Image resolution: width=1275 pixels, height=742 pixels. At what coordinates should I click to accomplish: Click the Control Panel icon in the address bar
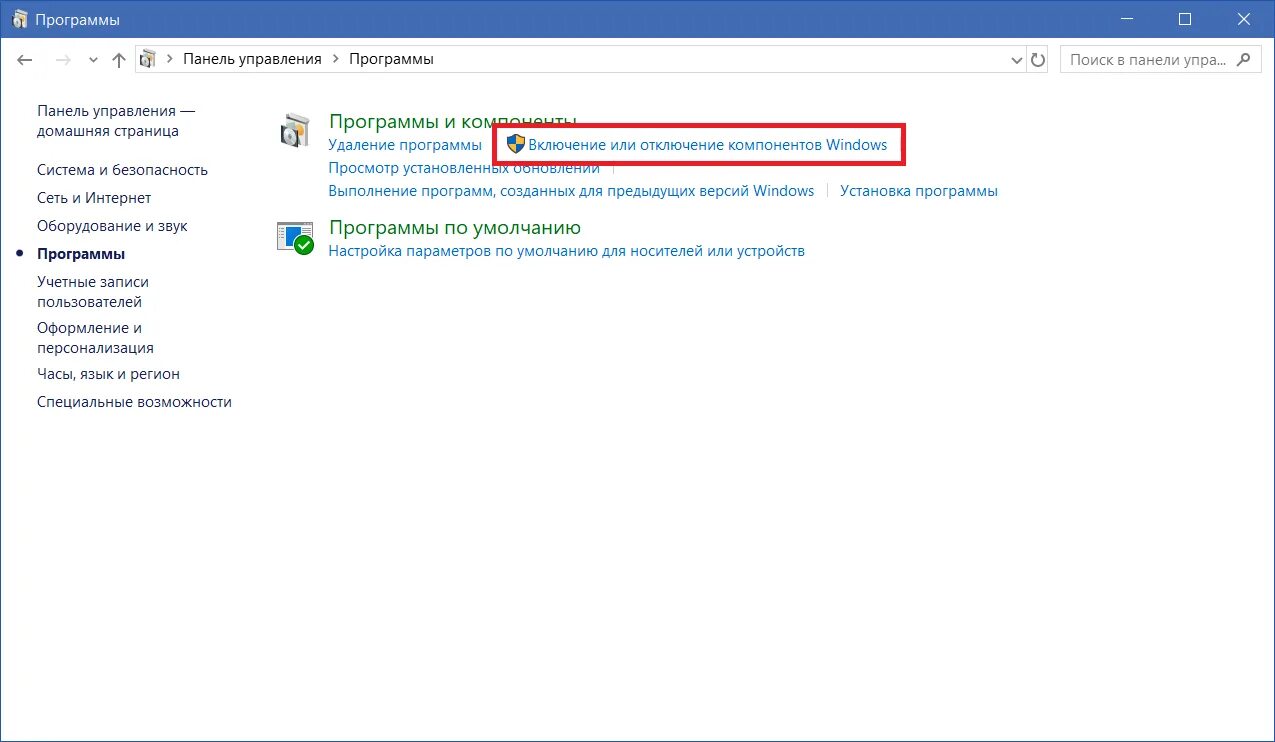(x=148, y=59)
